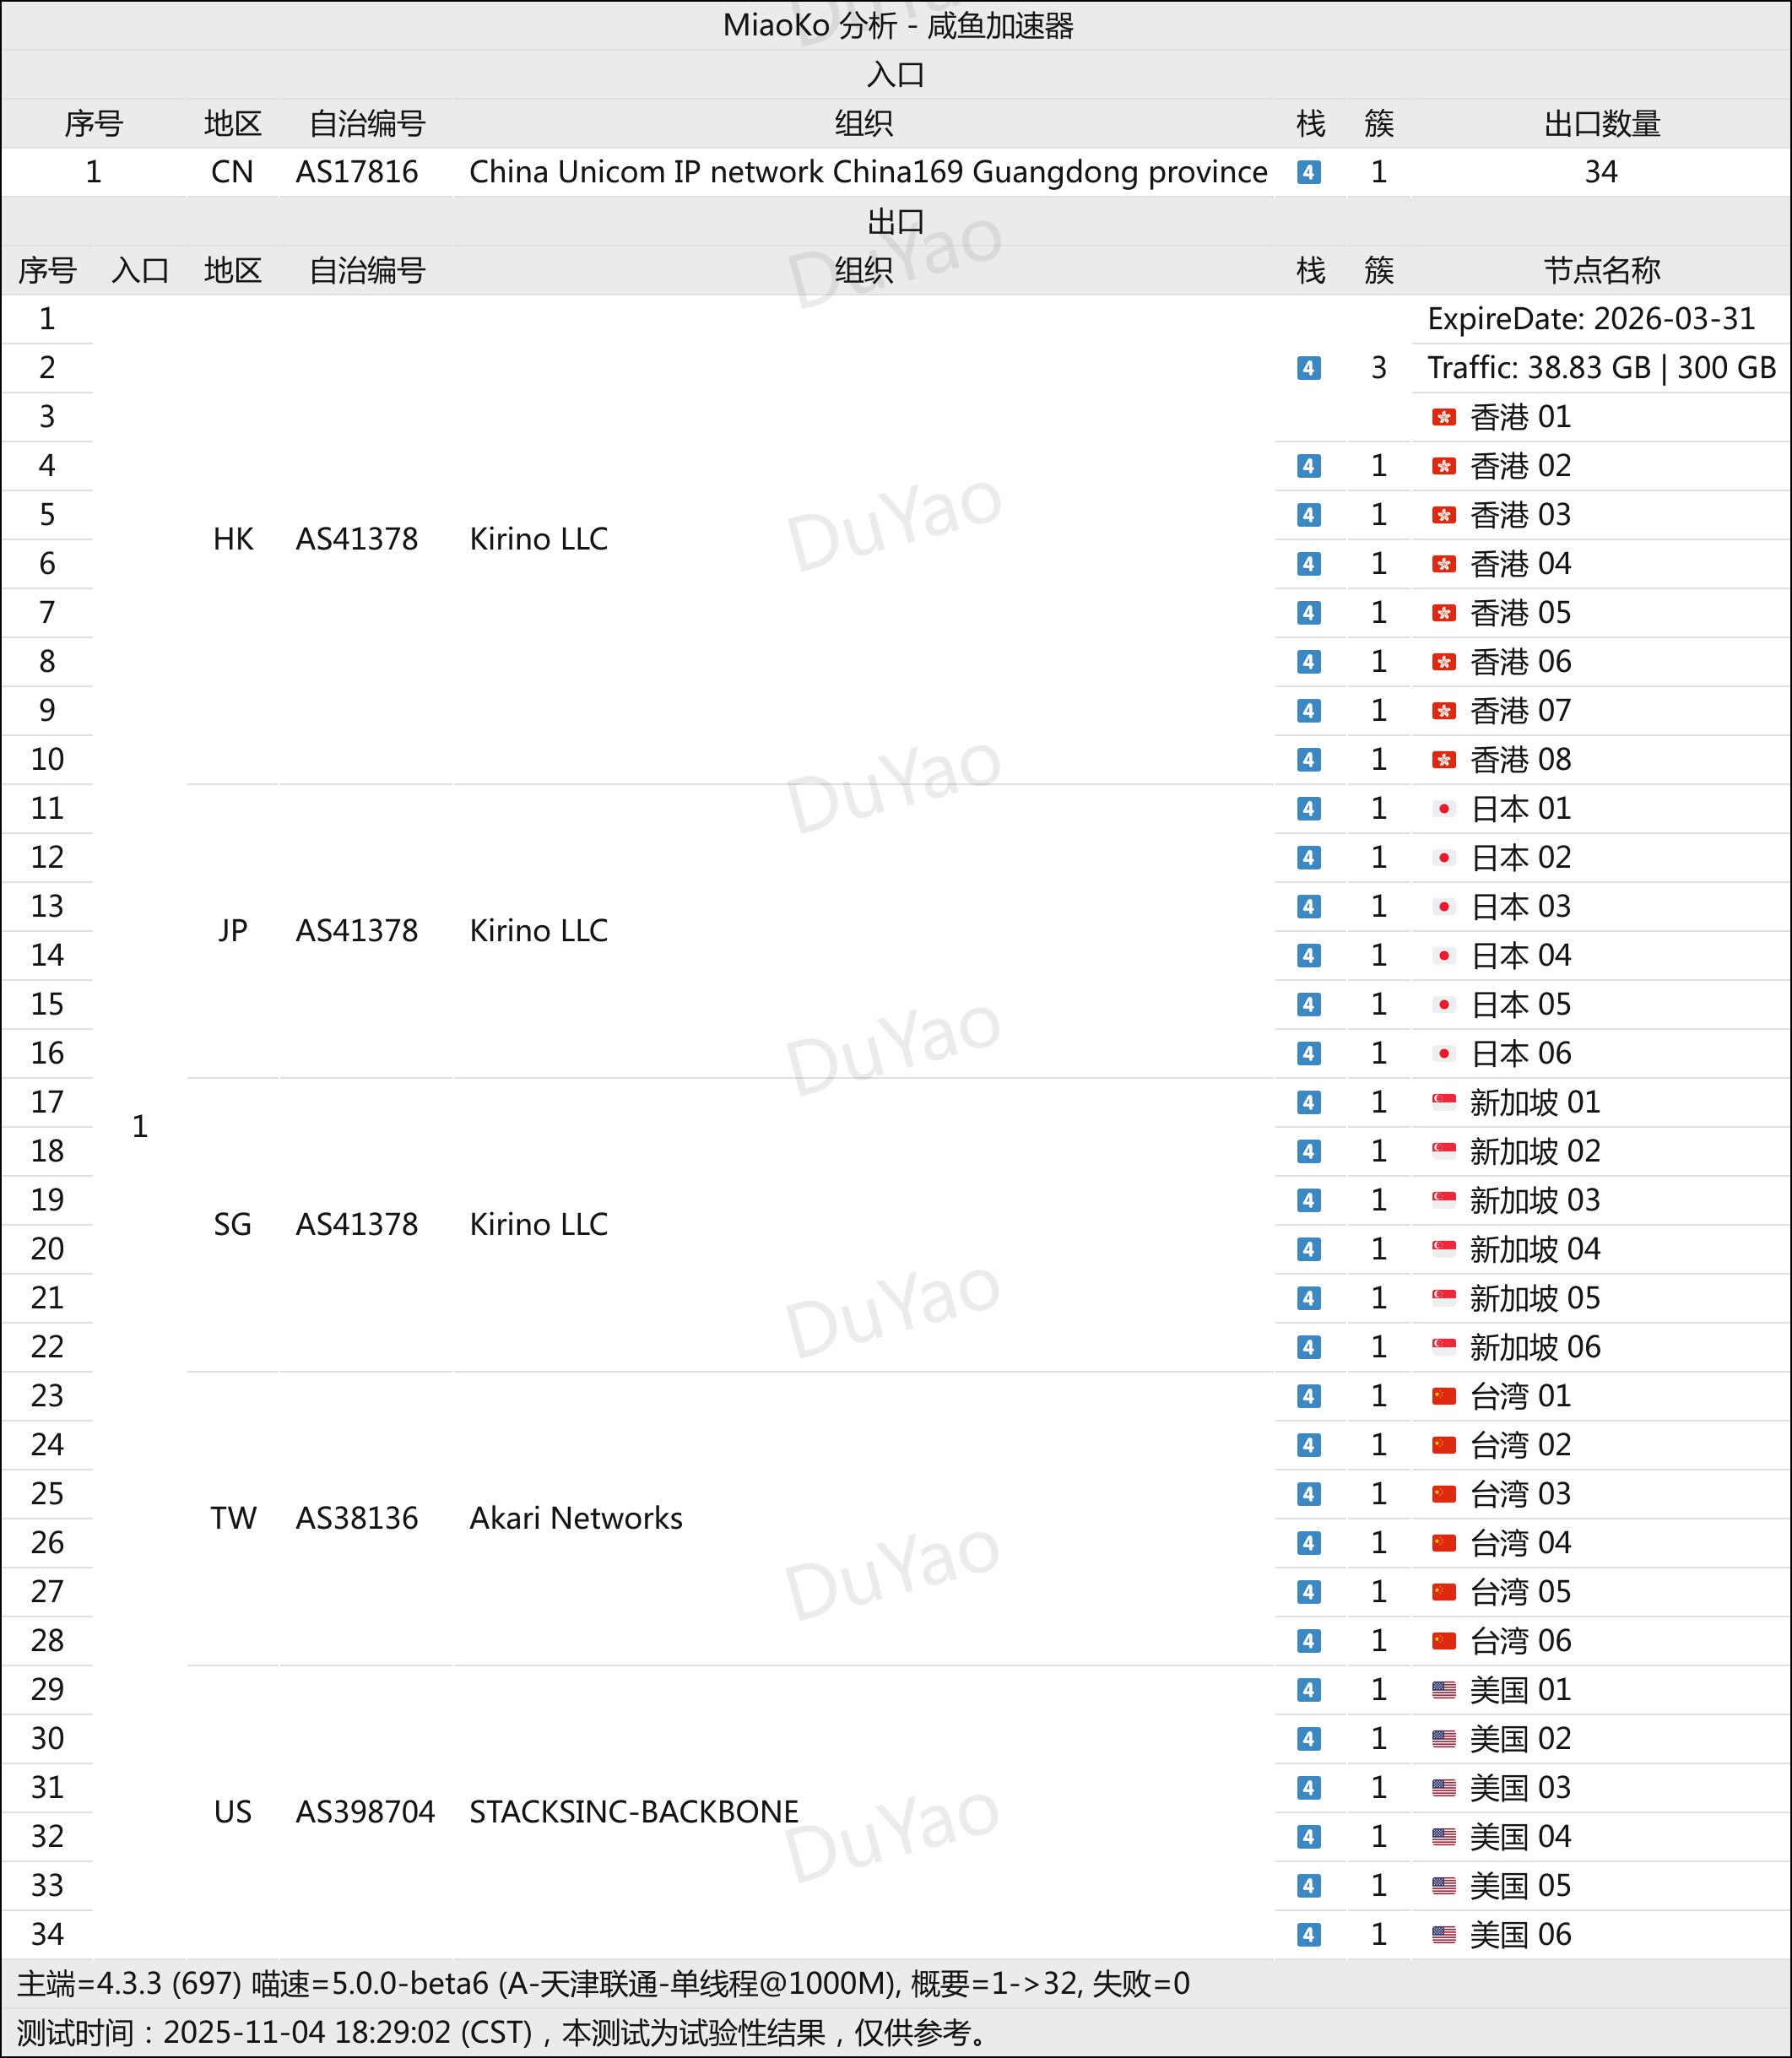Click the 出口数量 column header
This screenshot has height=2058, width=1792.
pos(1601,123)
